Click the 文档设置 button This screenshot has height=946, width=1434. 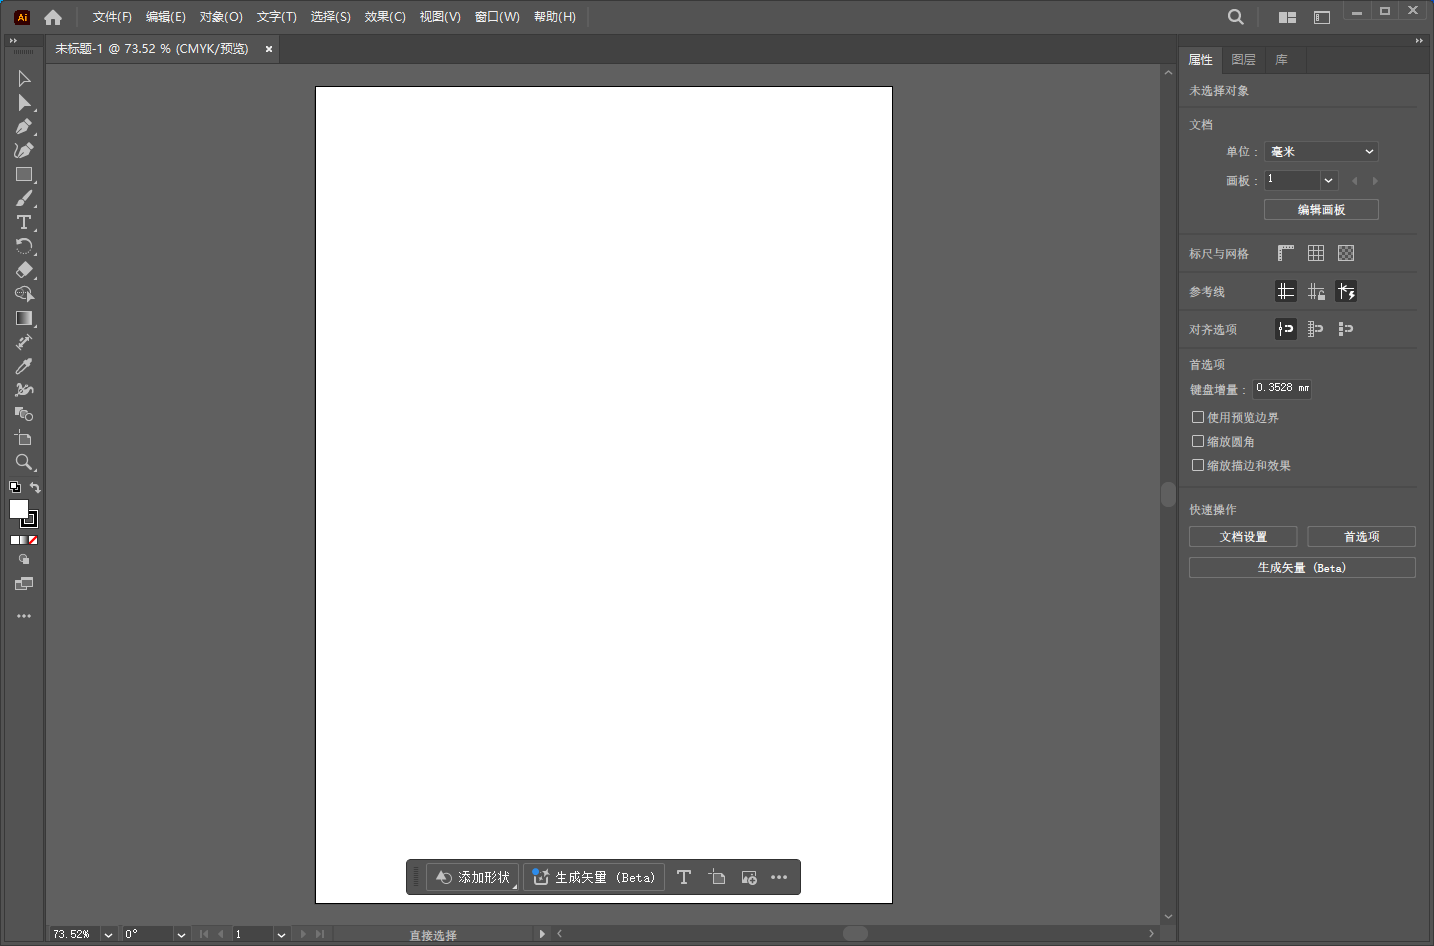(1243, 536)
